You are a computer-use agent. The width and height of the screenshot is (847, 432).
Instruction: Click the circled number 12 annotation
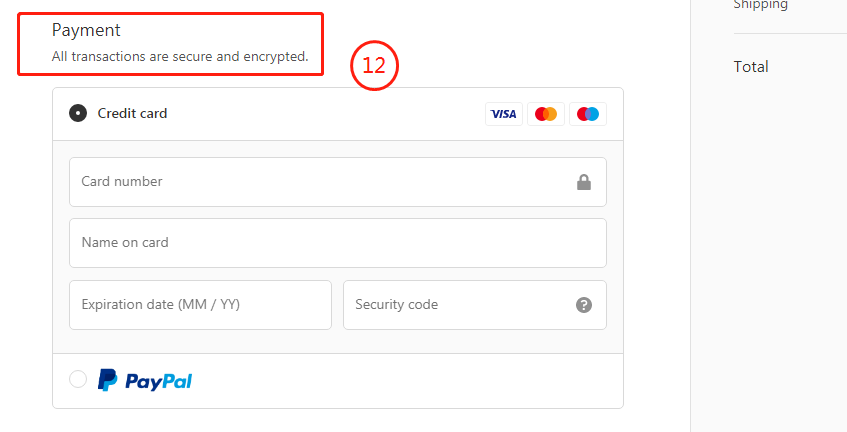click(374, 65)
